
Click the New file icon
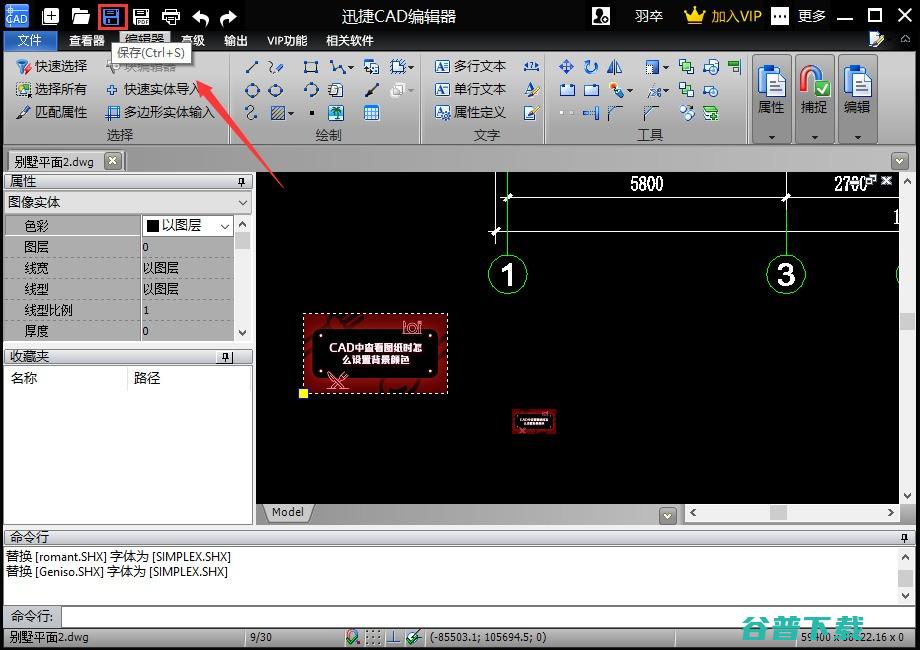[51, 16]
